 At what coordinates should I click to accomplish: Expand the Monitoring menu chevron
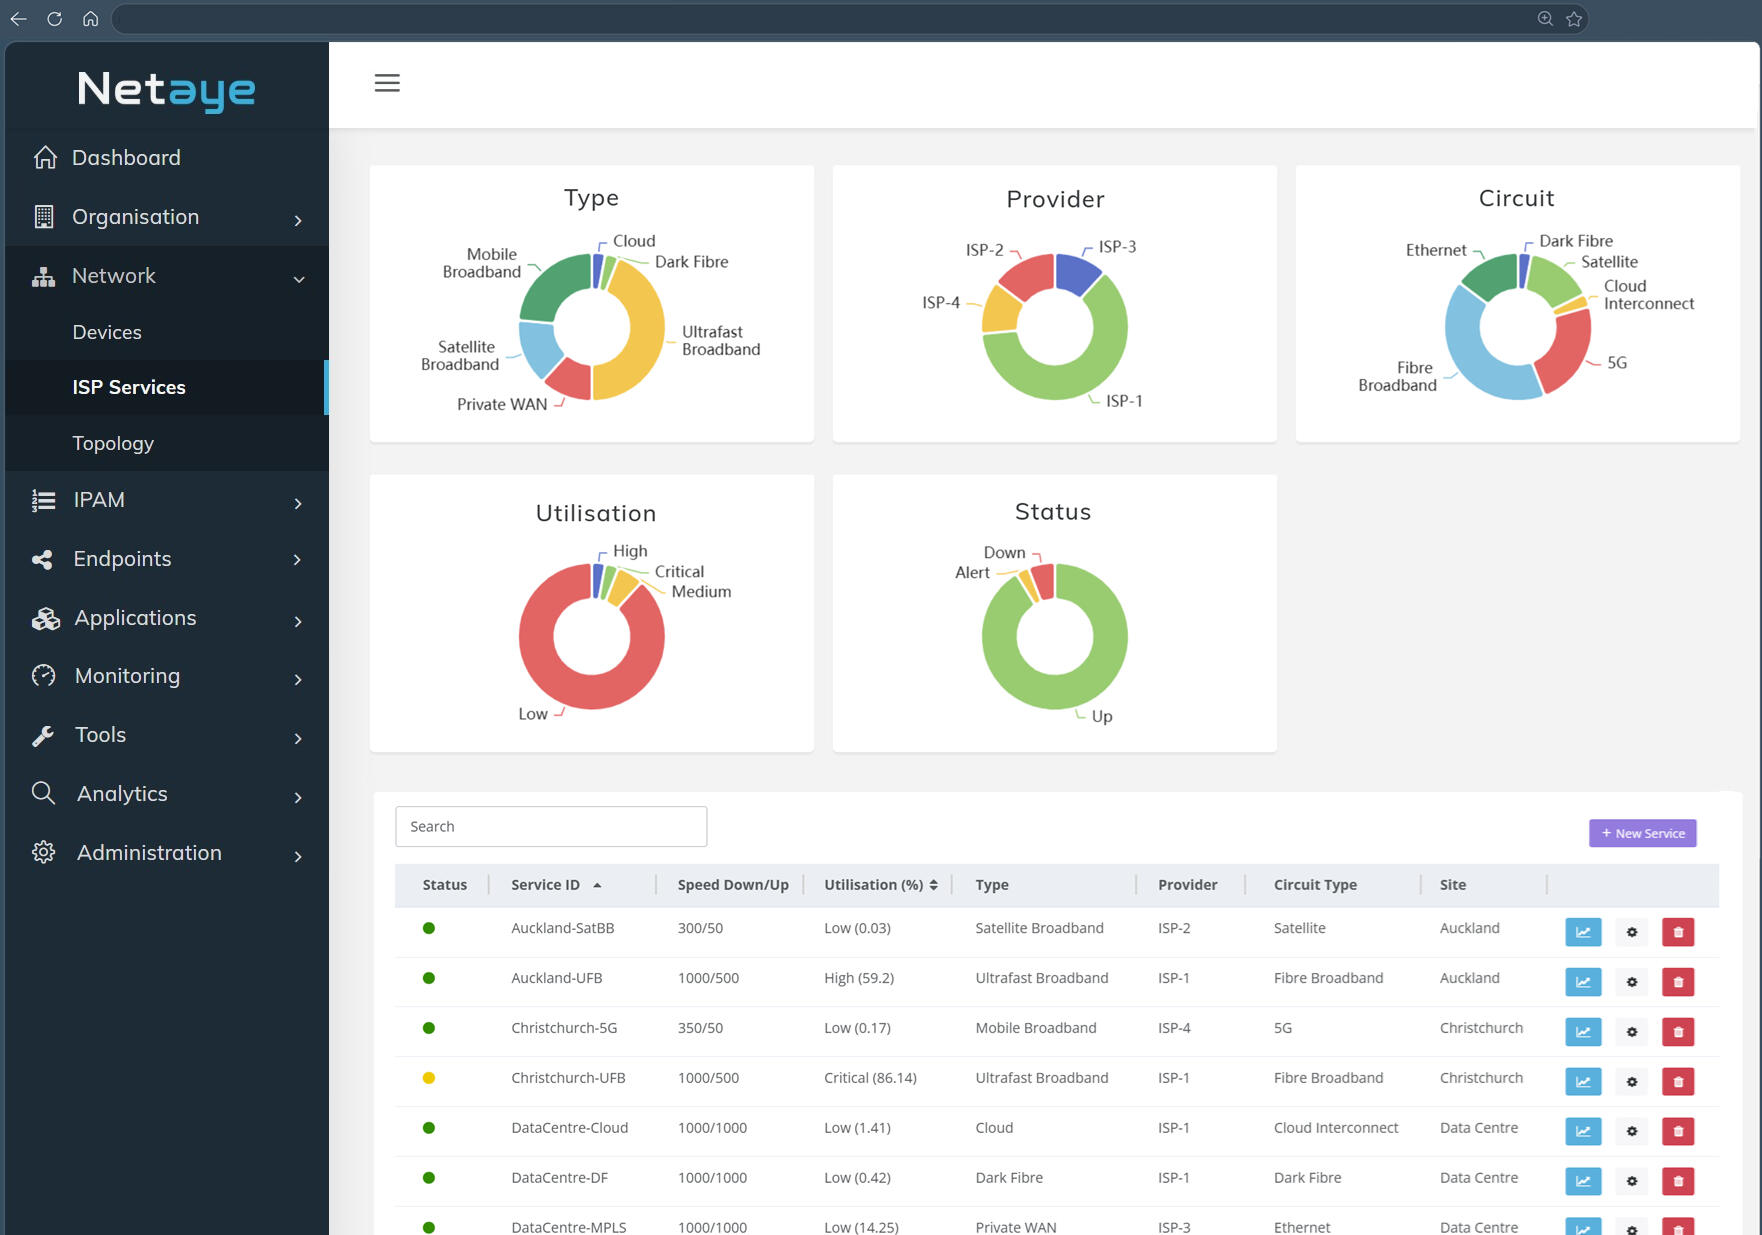298,679
